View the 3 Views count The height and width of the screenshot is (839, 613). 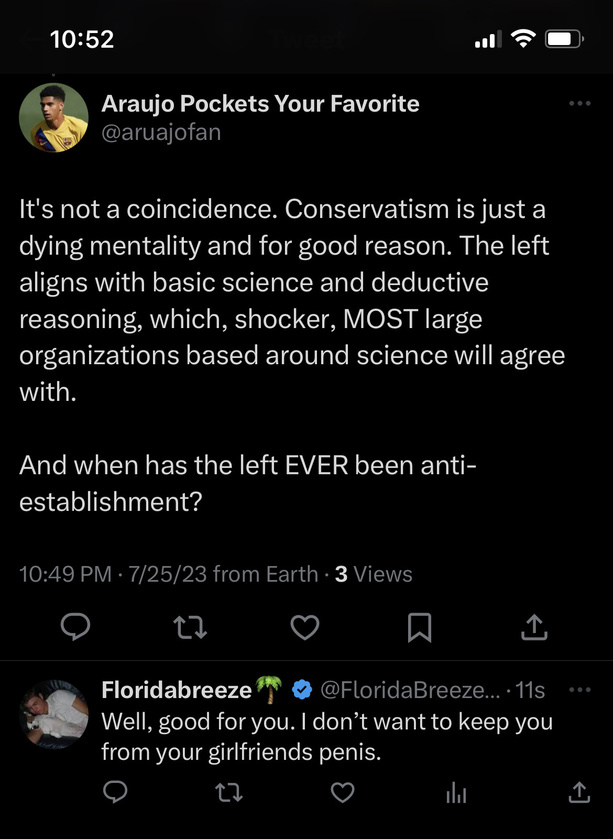pyautogui.click(x=373, y=574)
